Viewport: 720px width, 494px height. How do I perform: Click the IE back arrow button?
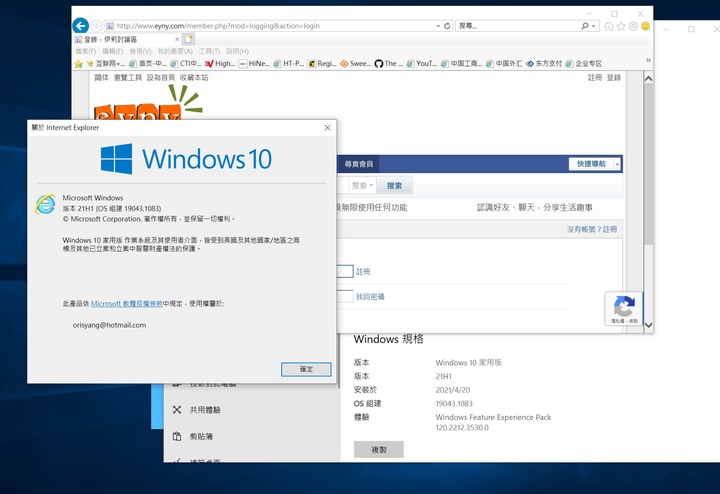(x=81, y=25)
